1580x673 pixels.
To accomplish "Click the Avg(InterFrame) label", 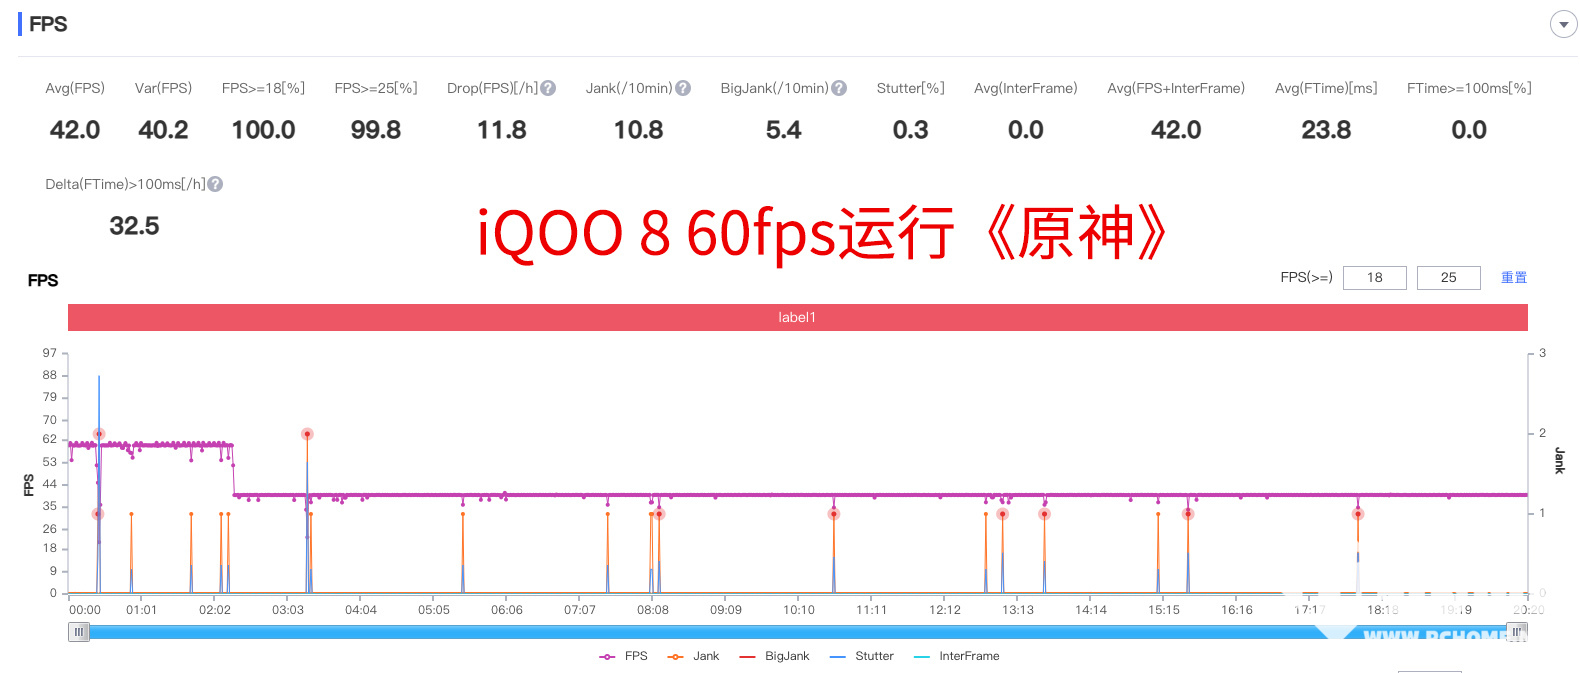I will [x=1026, y=88].
